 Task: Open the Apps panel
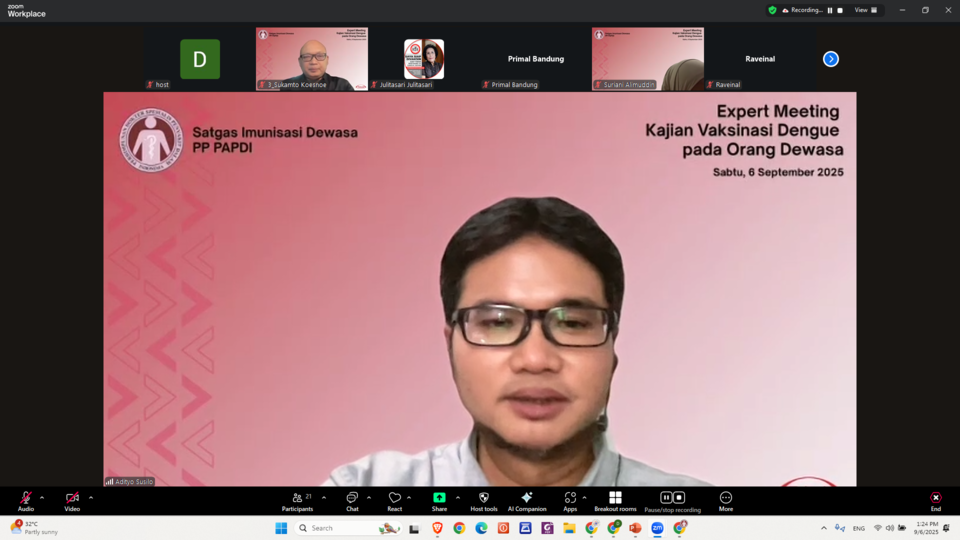coord(569,498)
